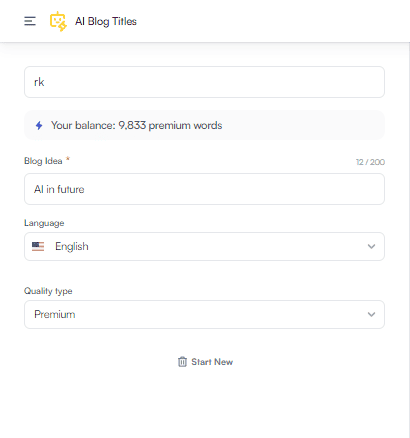This screenshot has height=438, width=410.
Task: Click the Quality type label
Action: [48, 291]
